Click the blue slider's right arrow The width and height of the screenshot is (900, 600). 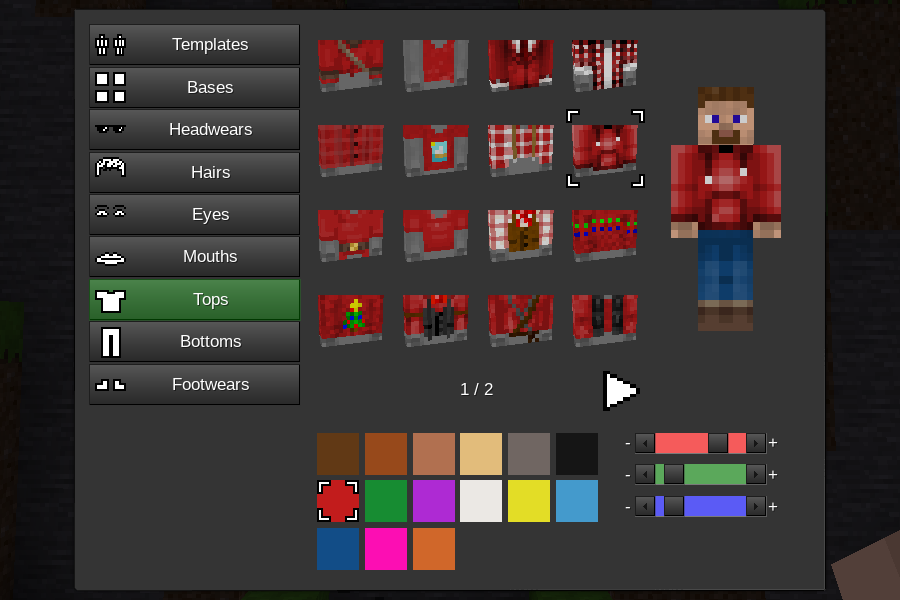[x=757, y=506]
